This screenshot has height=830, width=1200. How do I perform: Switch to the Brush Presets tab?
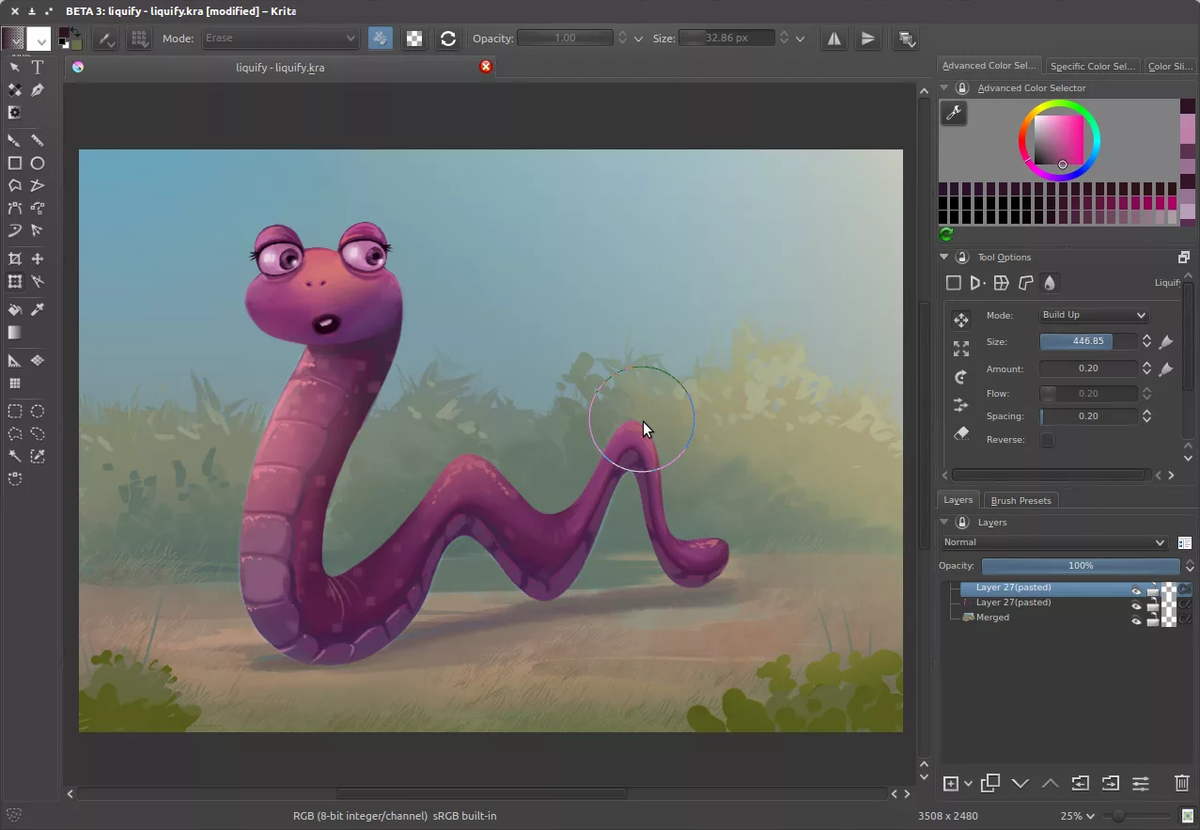(1020, 500)
